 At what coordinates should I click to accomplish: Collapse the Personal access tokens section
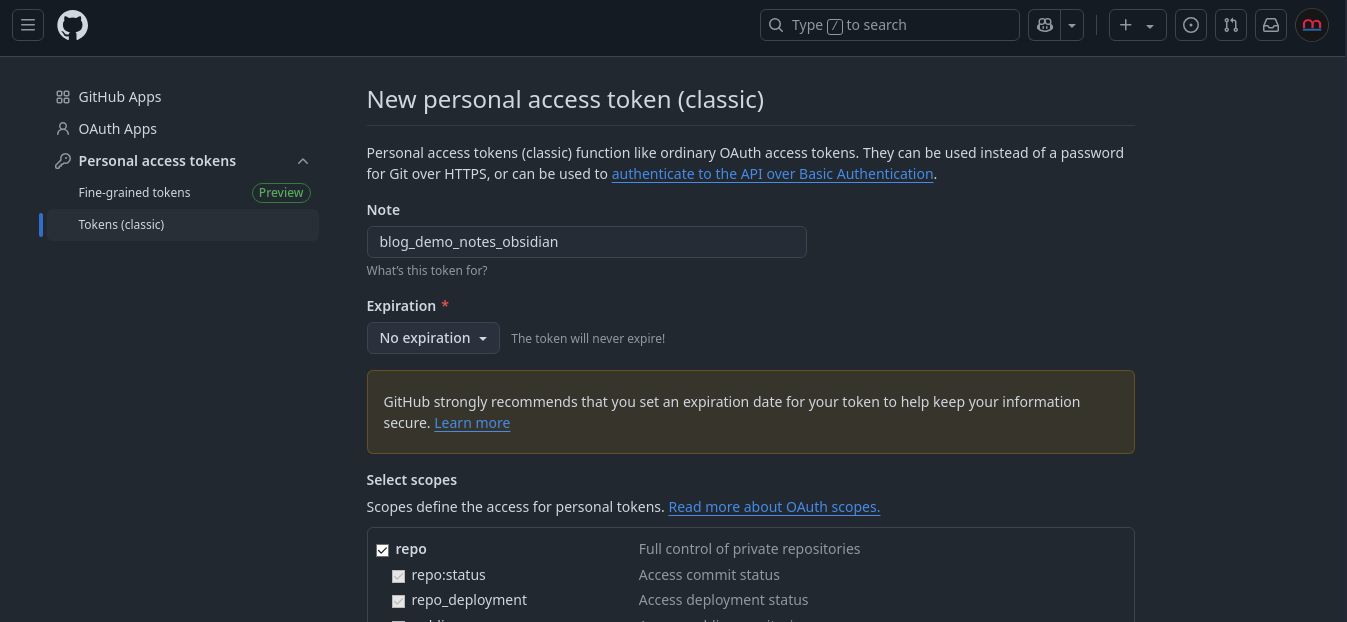tap(303, 161)
